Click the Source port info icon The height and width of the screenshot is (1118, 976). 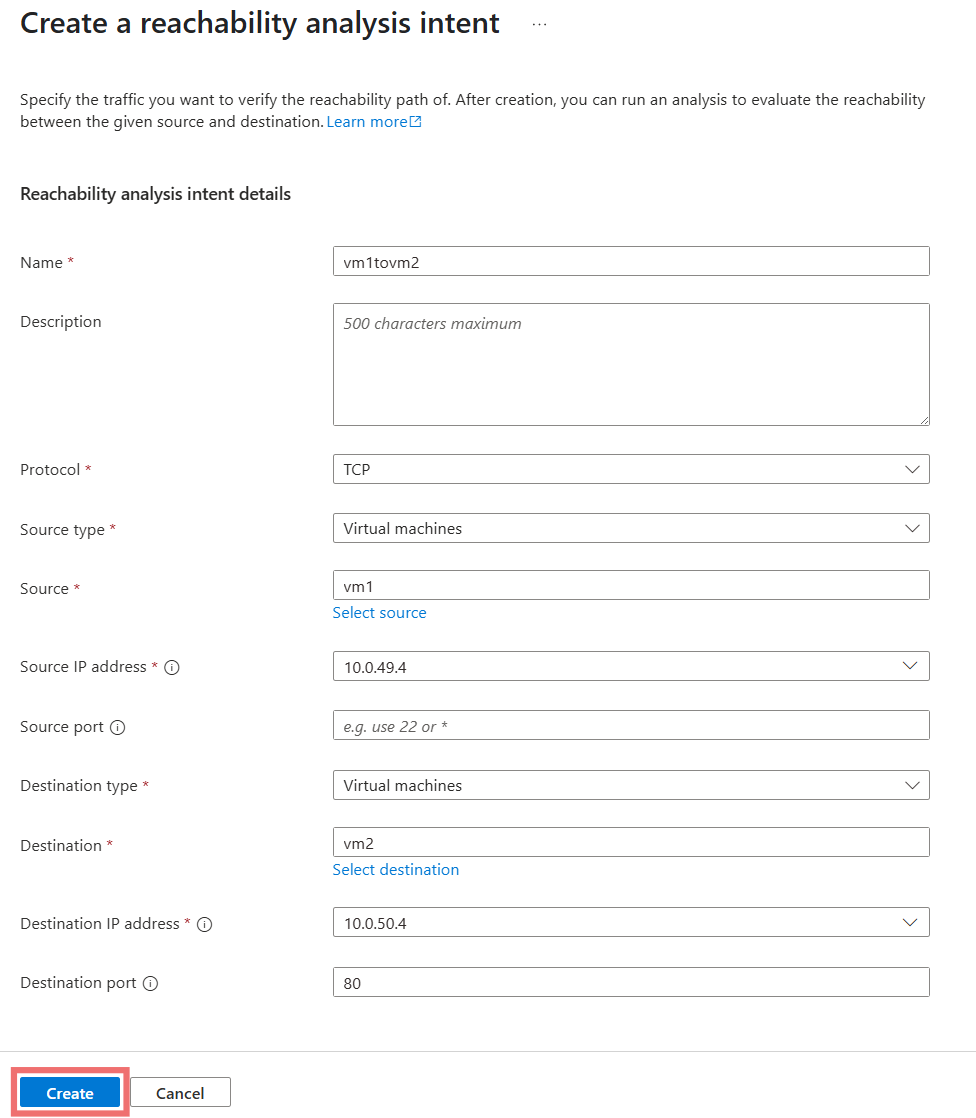pos(118,727)
